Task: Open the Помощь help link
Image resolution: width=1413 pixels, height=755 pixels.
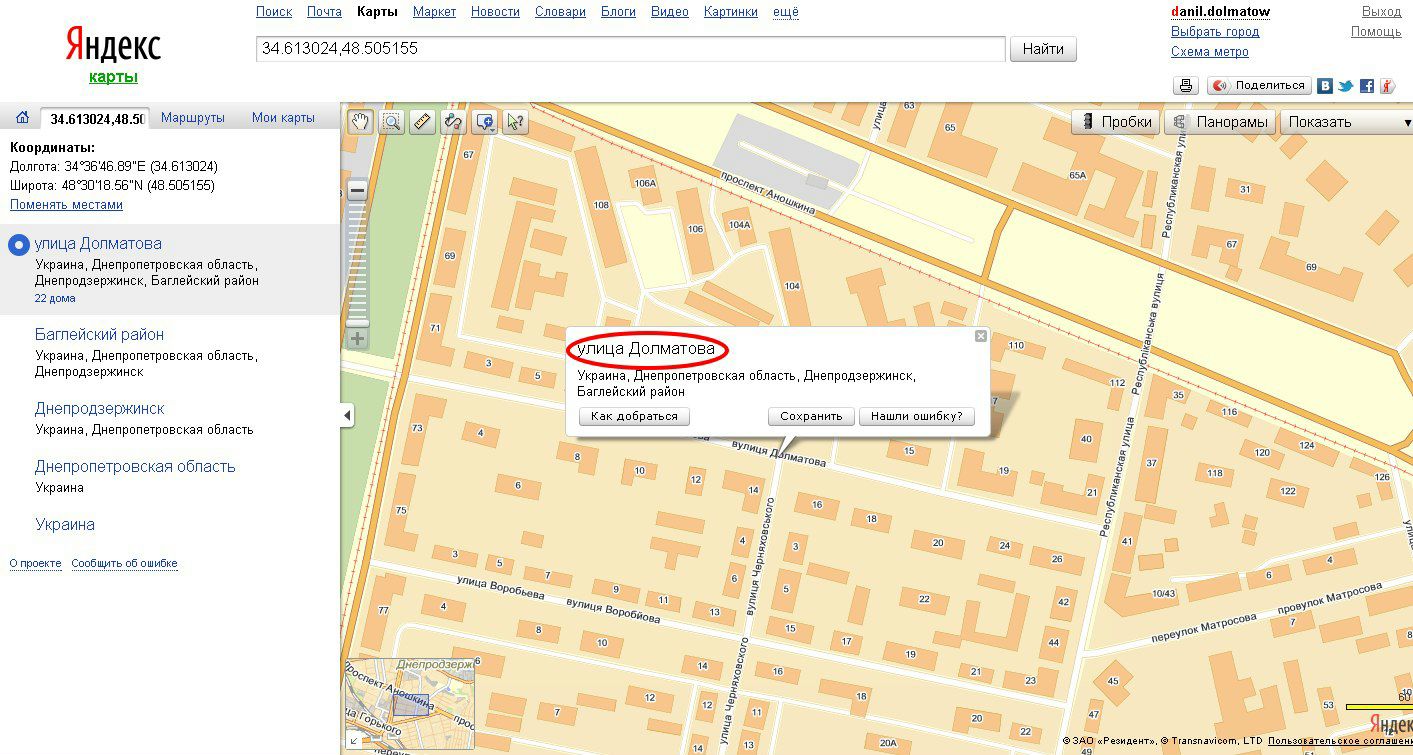Action: [x=1376, y=32]
